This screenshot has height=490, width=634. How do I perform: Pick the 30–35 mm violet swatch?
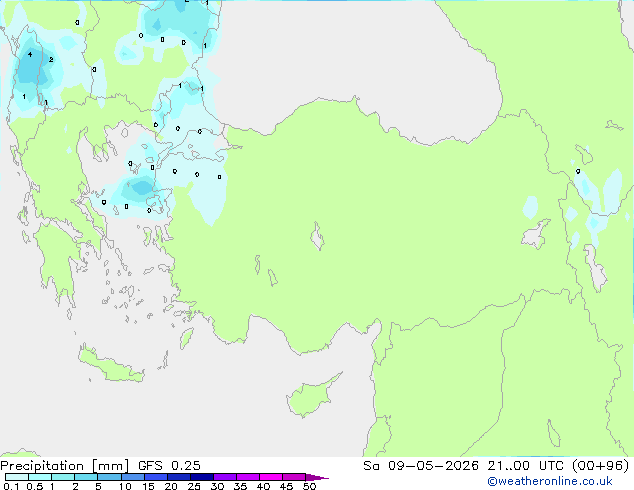225,477
